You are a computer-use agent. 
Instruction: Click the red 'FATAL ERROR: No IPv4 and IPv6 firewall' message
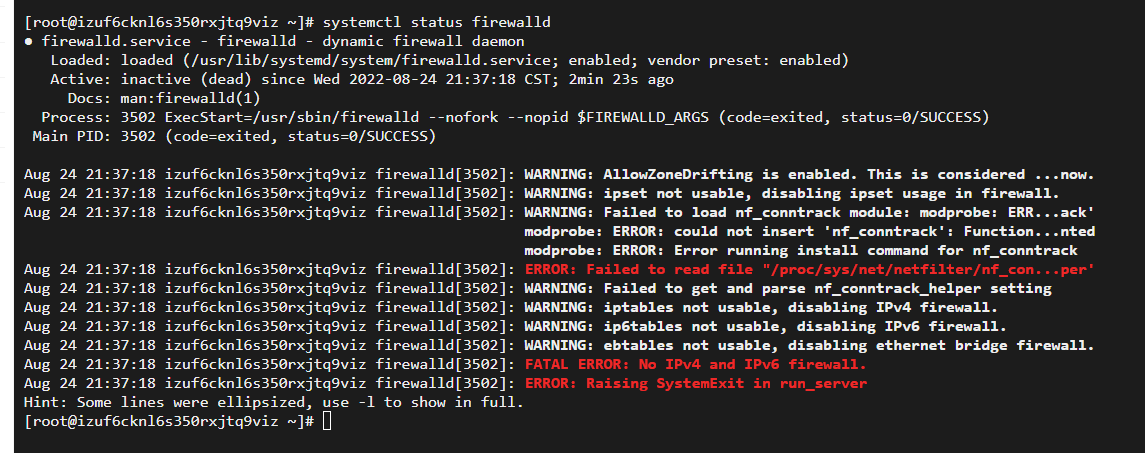point(695,365)
